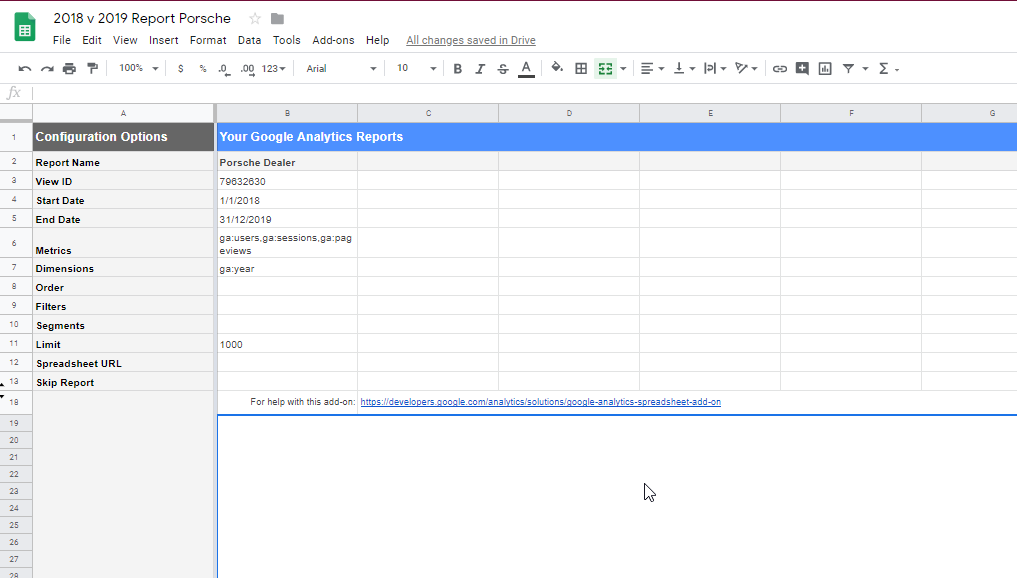This screenshot has width=1017, height=578.
Task: Click the Undo icon
Action: point(25,68)
